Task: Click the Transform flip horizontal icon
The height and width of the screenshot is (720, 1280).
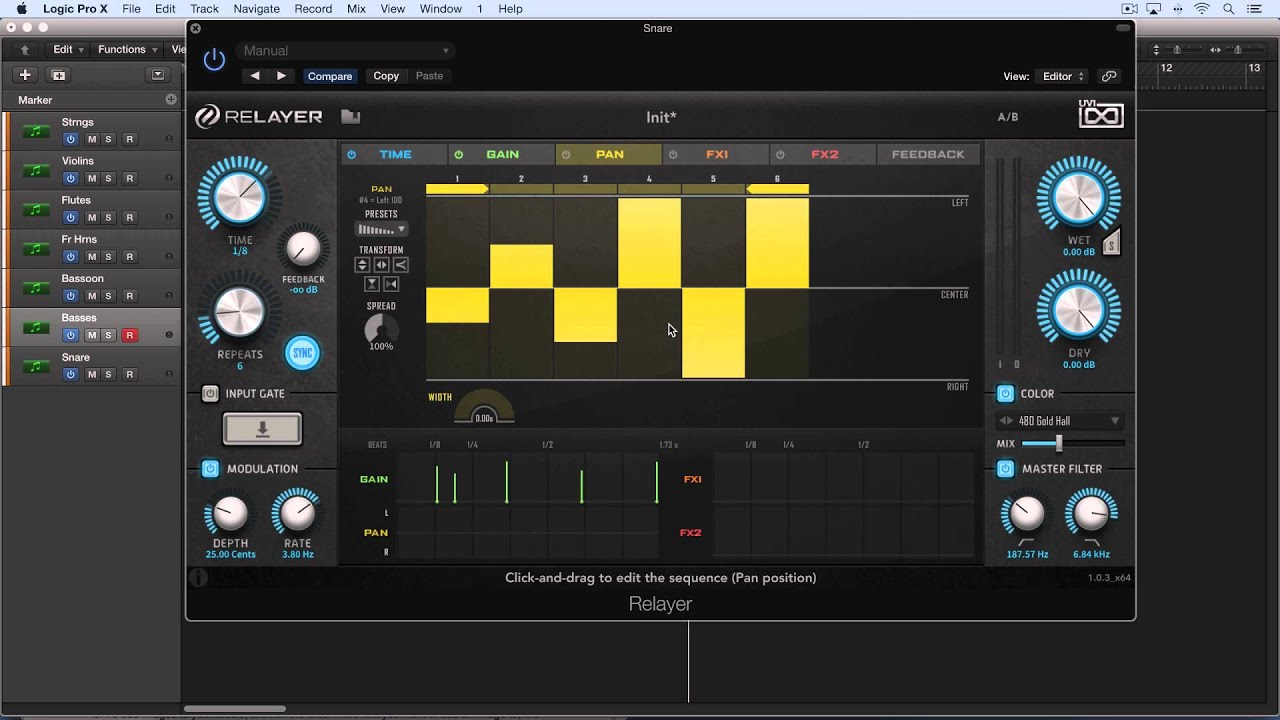Action: [x=381, y=265]
